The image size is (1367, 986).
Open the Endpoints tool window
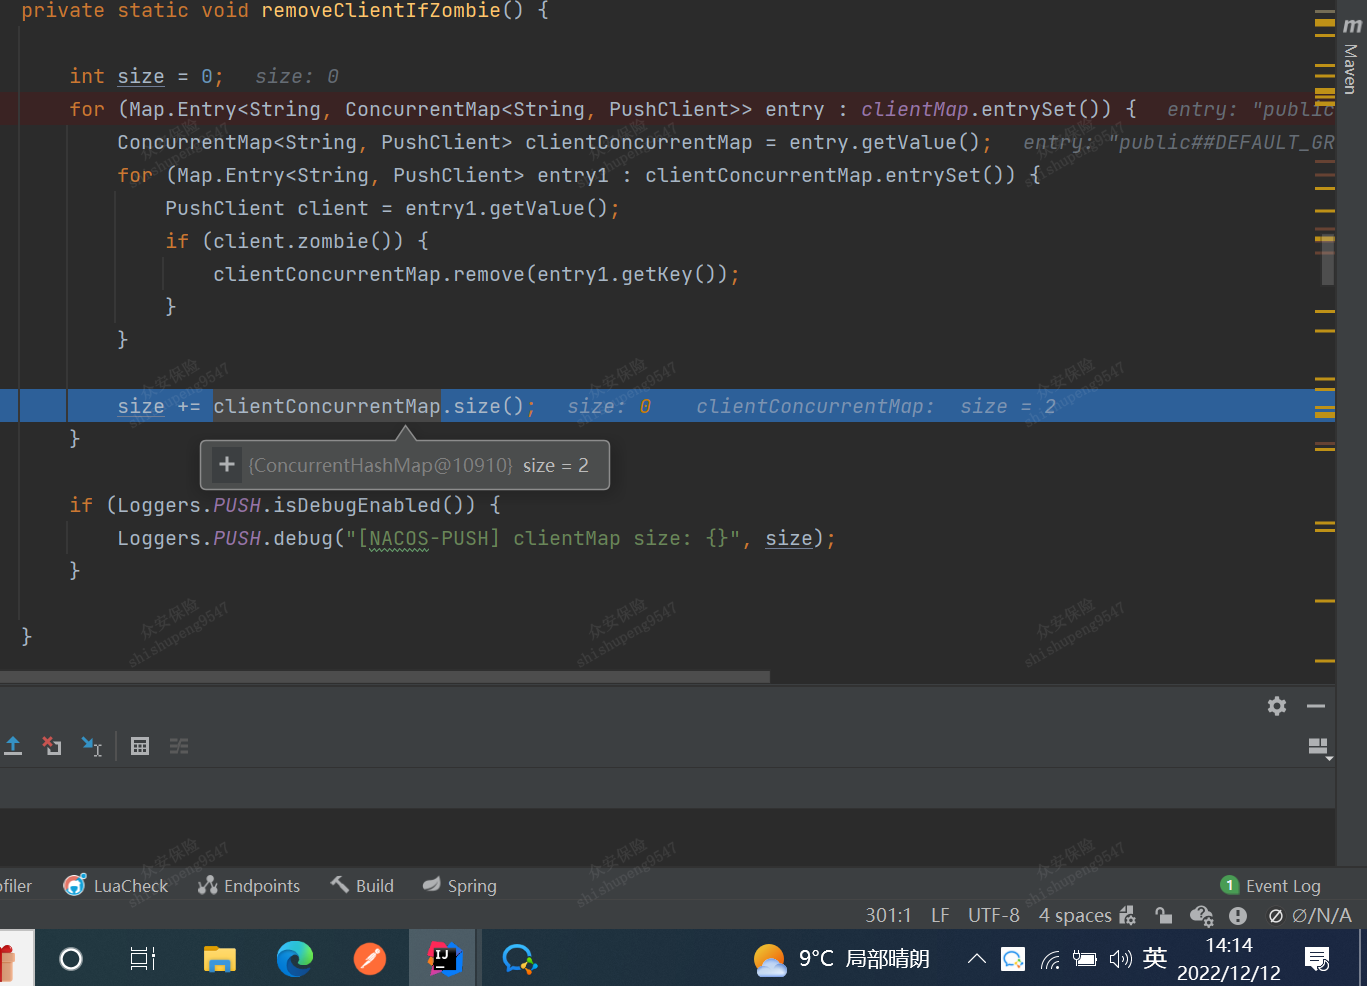tap(249, 885)
